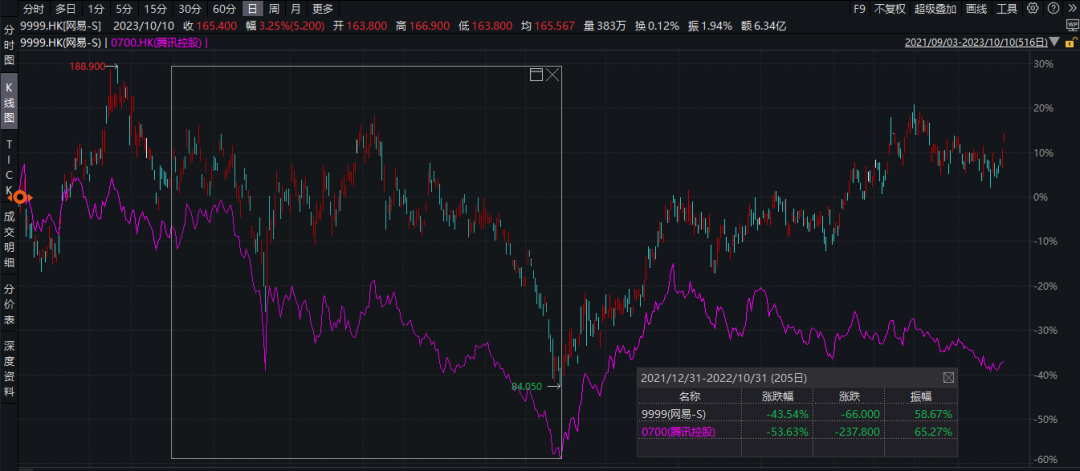This screenshot has height=471, width=1080.
Task: Maximize the interval selection box
Action: 536,75
